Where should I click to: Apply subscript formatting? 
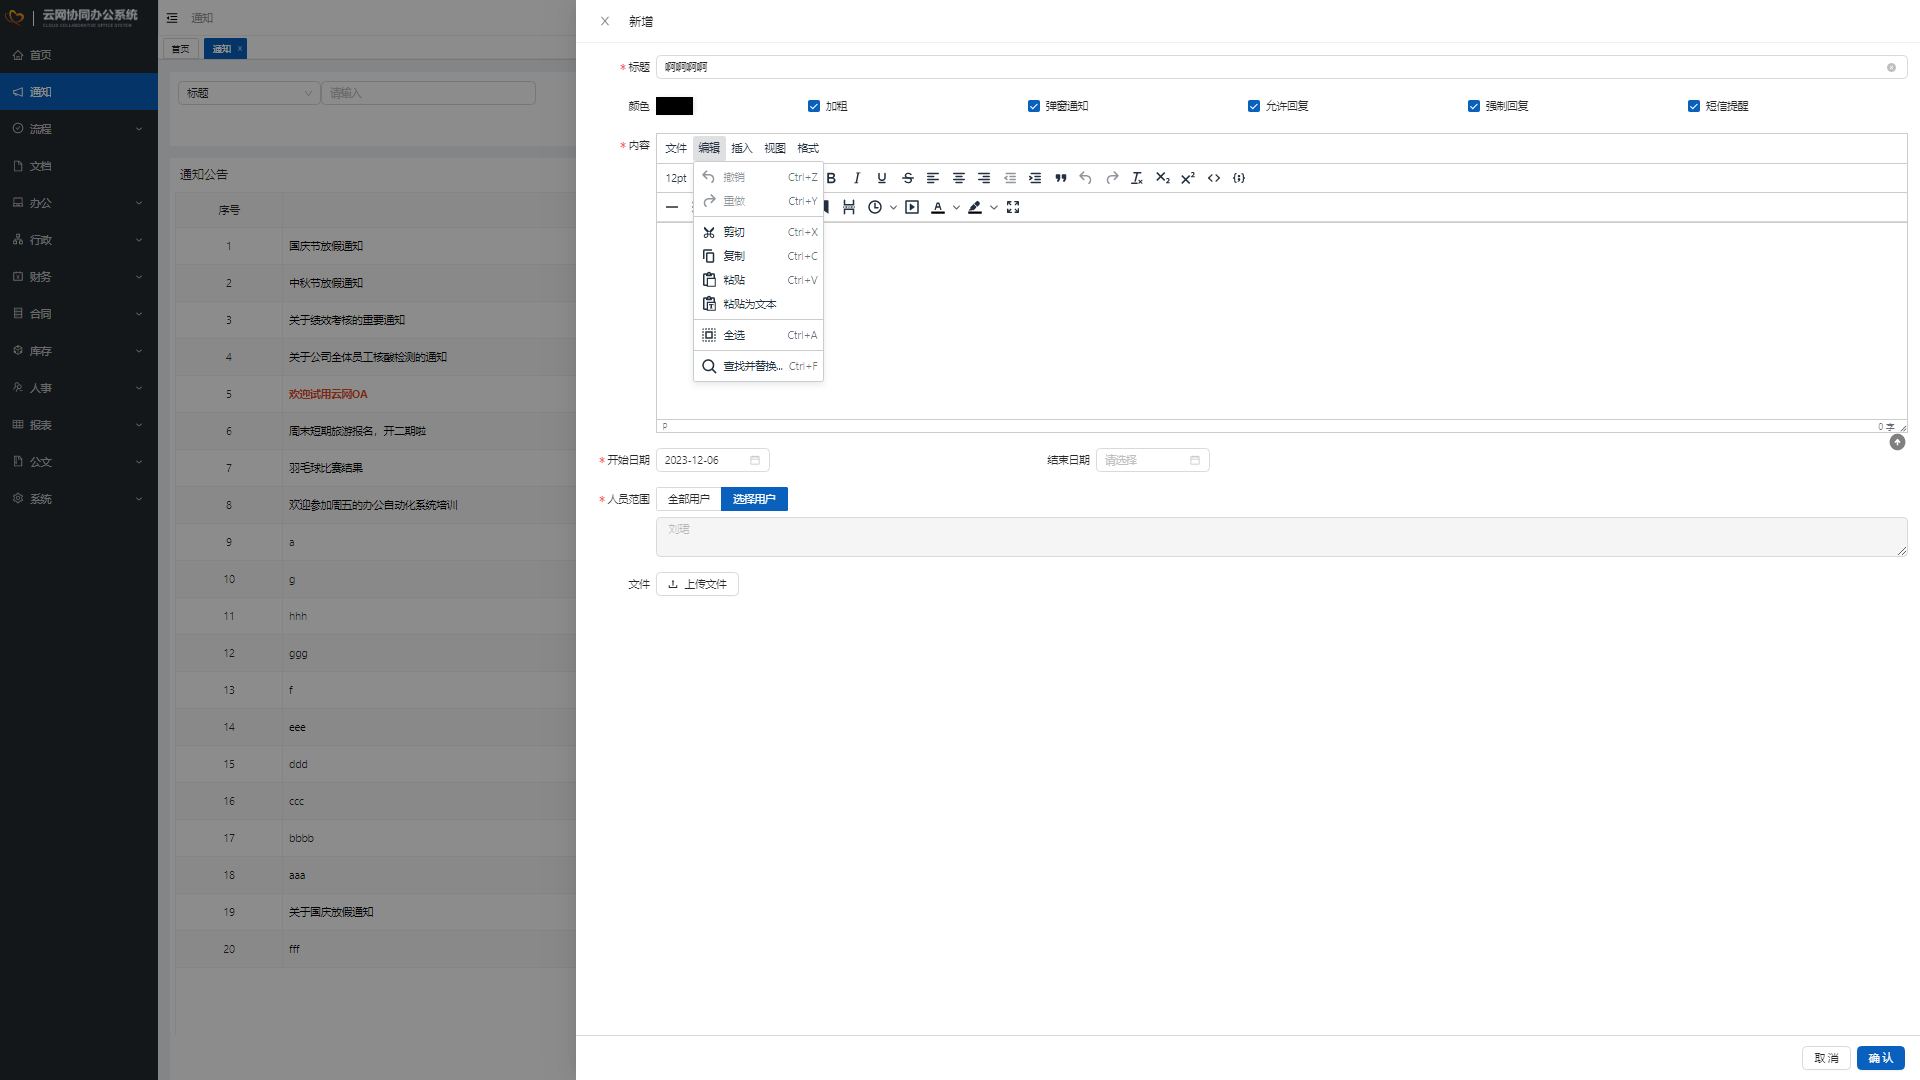click(1163, 178)
